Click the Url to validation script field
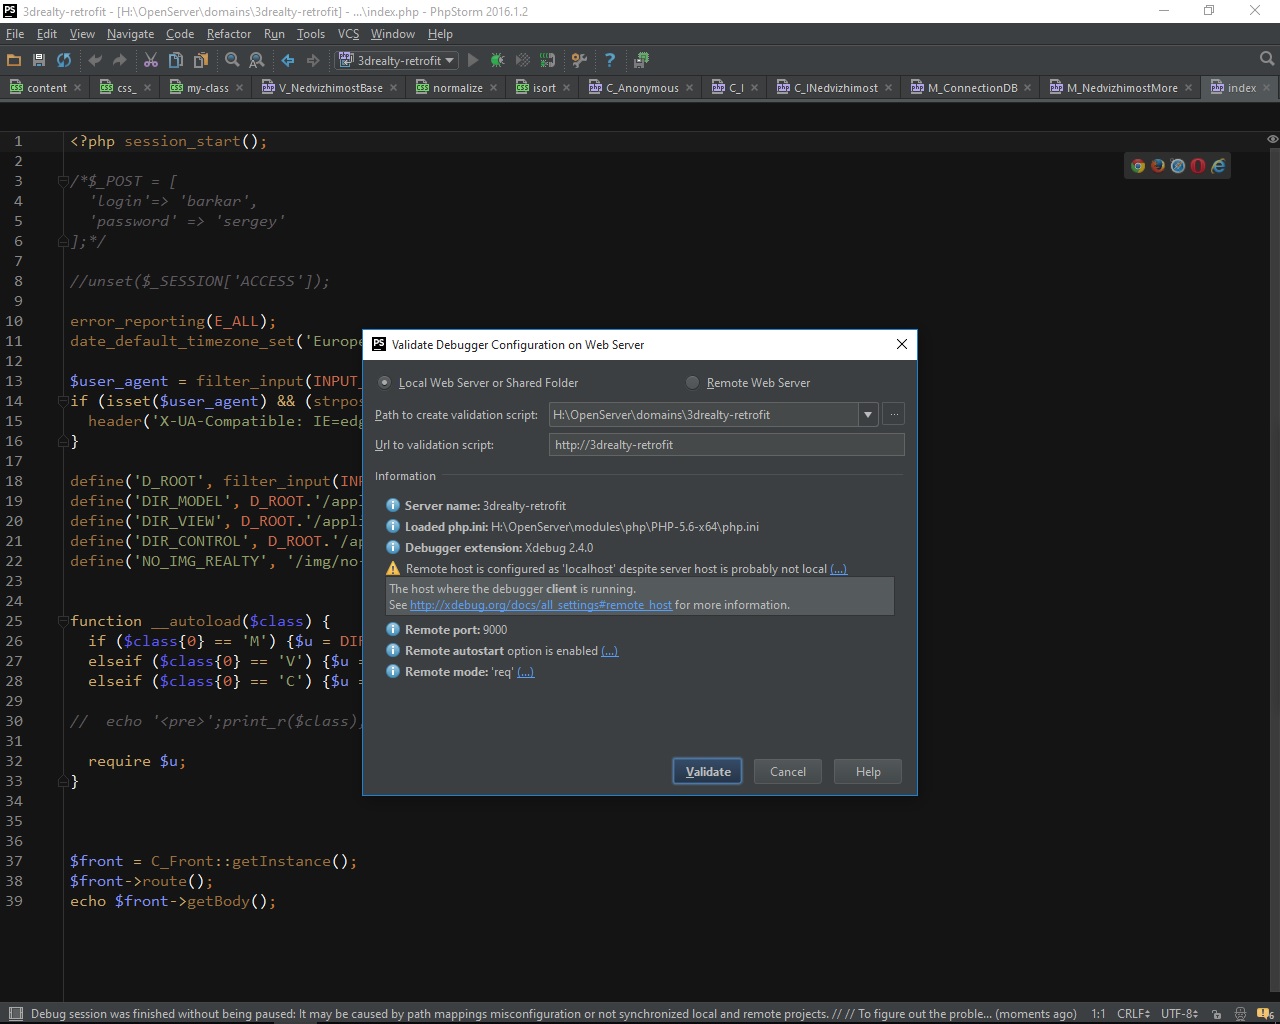The image size is (1280, 1024). coord(726,445)
